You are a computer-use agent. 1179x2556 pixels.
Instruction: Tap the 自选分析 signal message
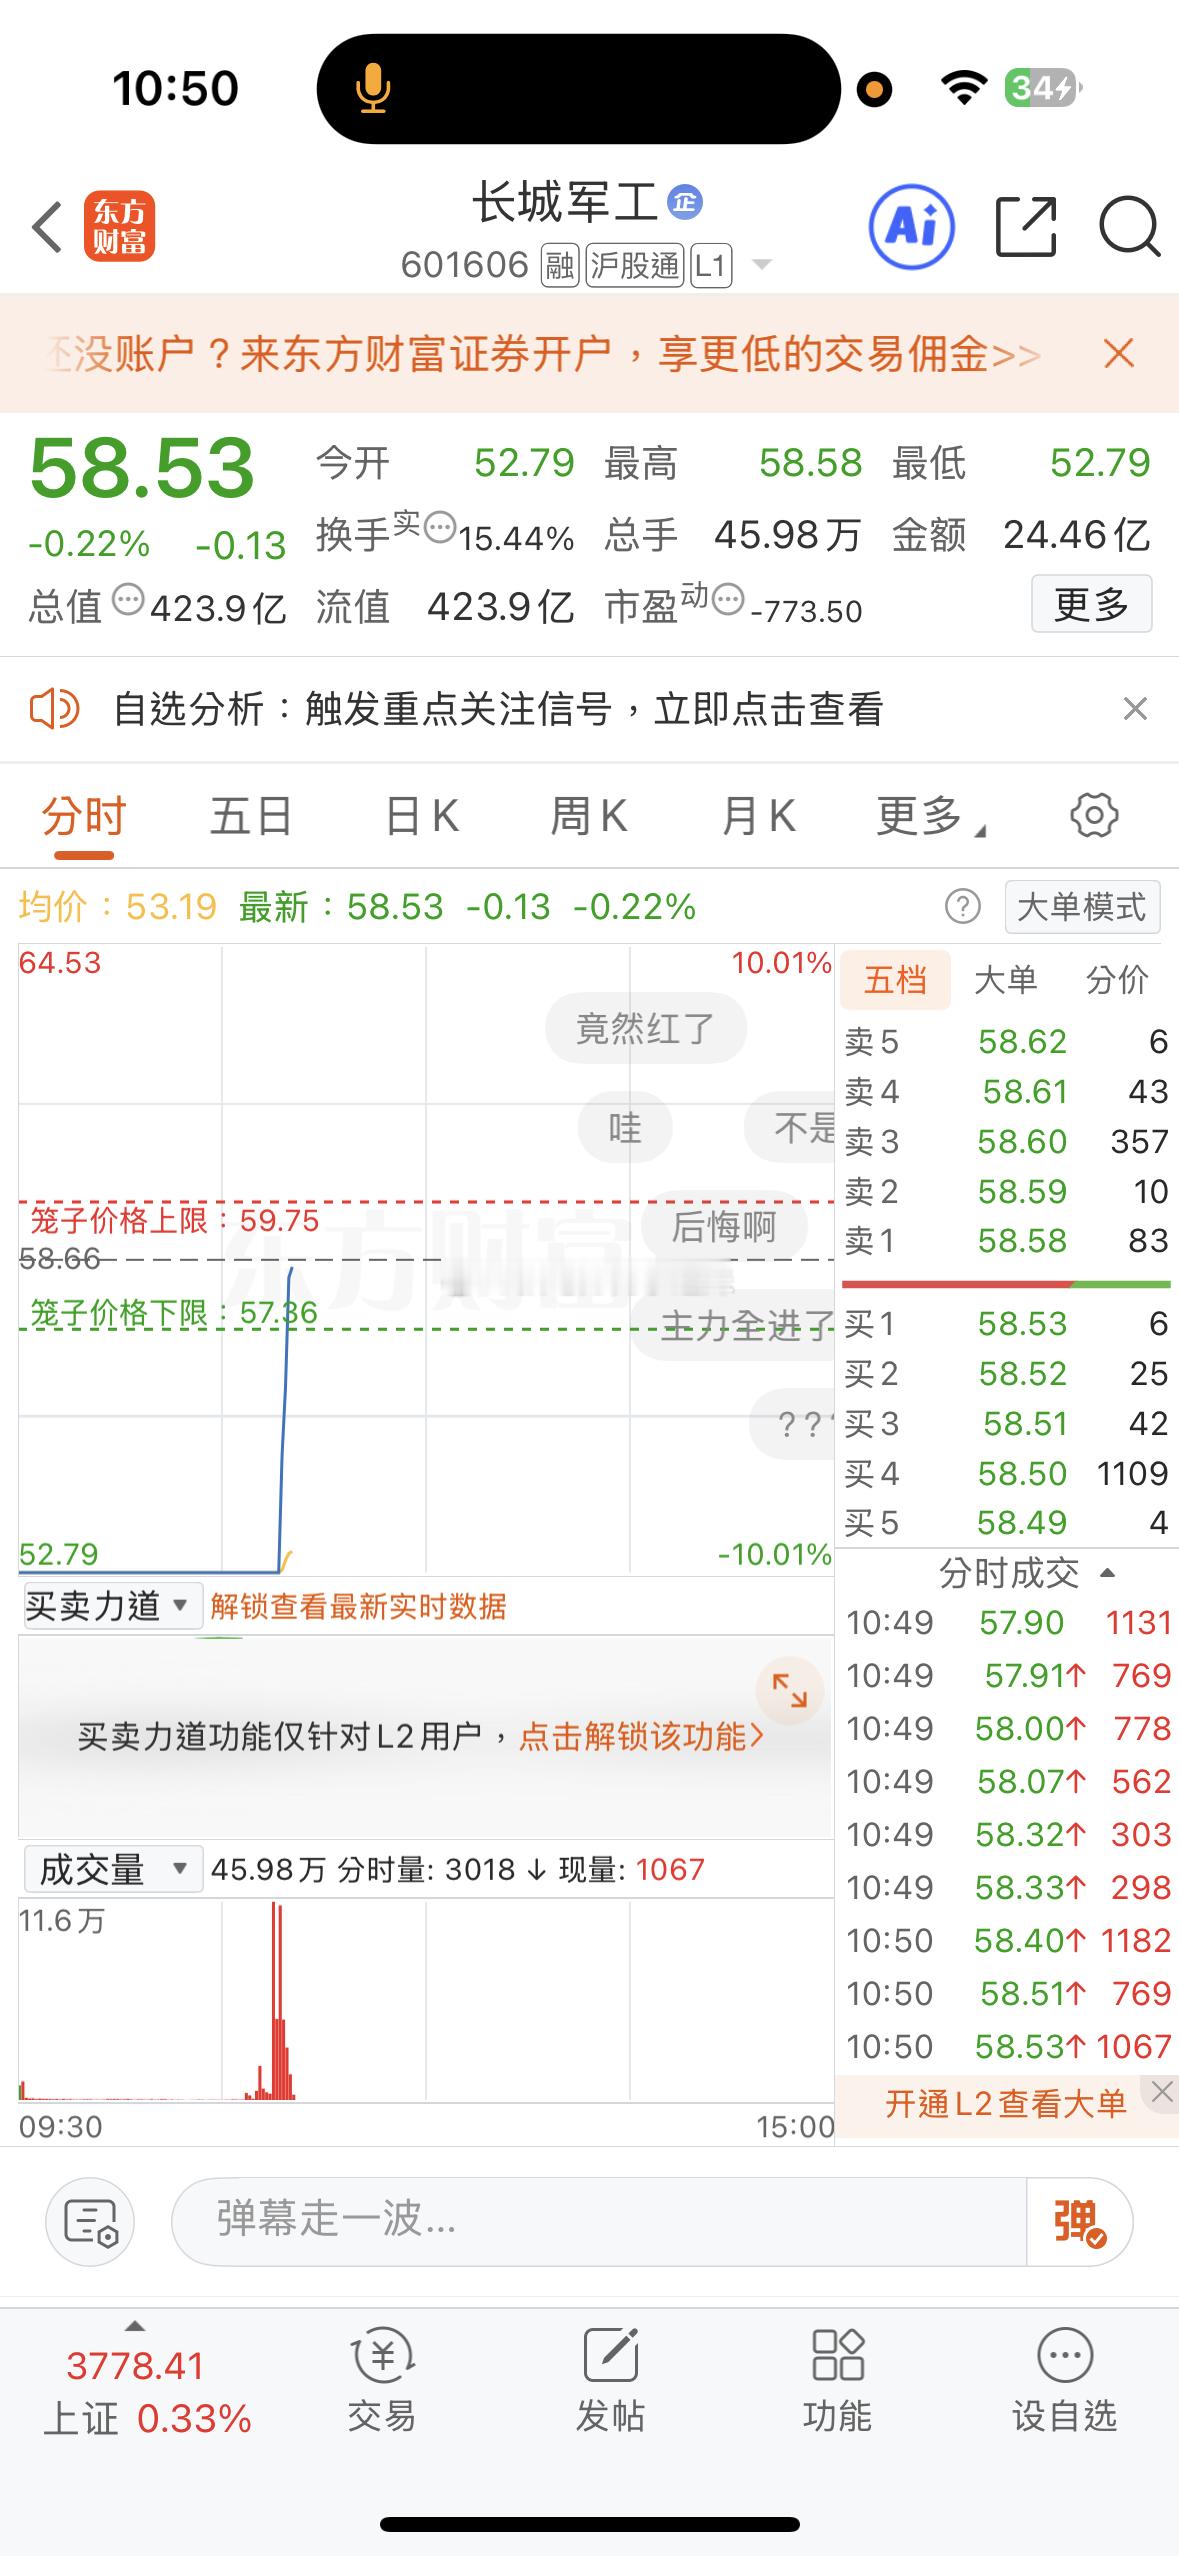(498, 709)
